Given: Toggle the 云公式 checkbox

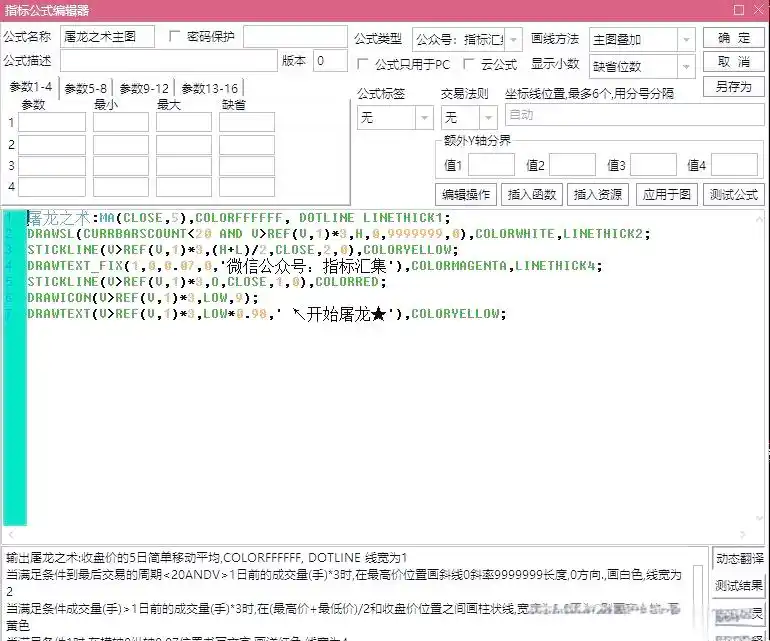Looking at the screenshot, I should (x=468, y=64).
